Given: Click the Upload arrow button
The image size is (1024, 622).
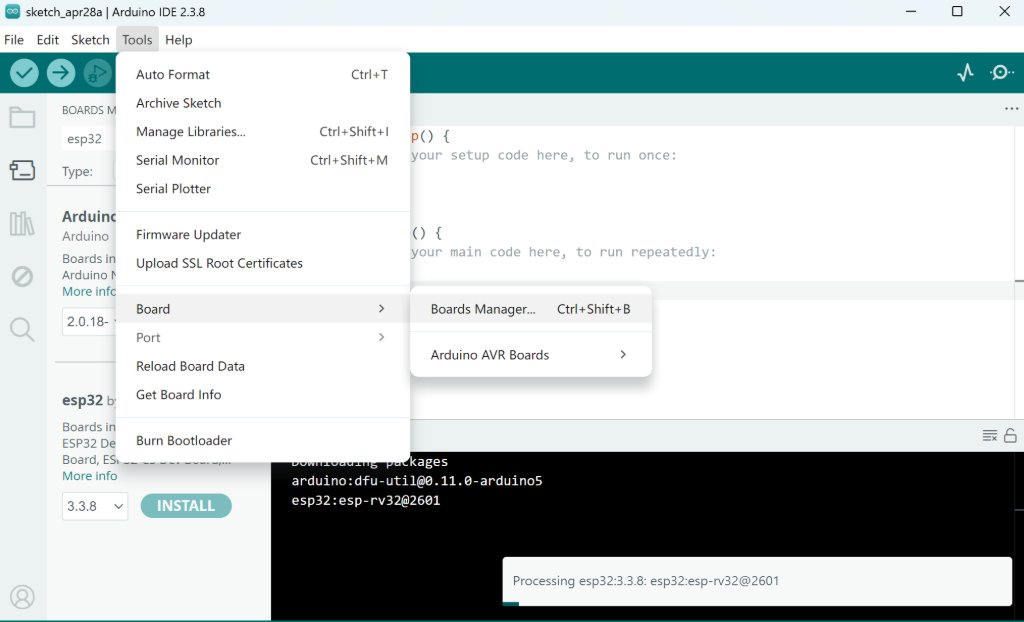Looking at the screenshot, I should click(x=61, y=73).
